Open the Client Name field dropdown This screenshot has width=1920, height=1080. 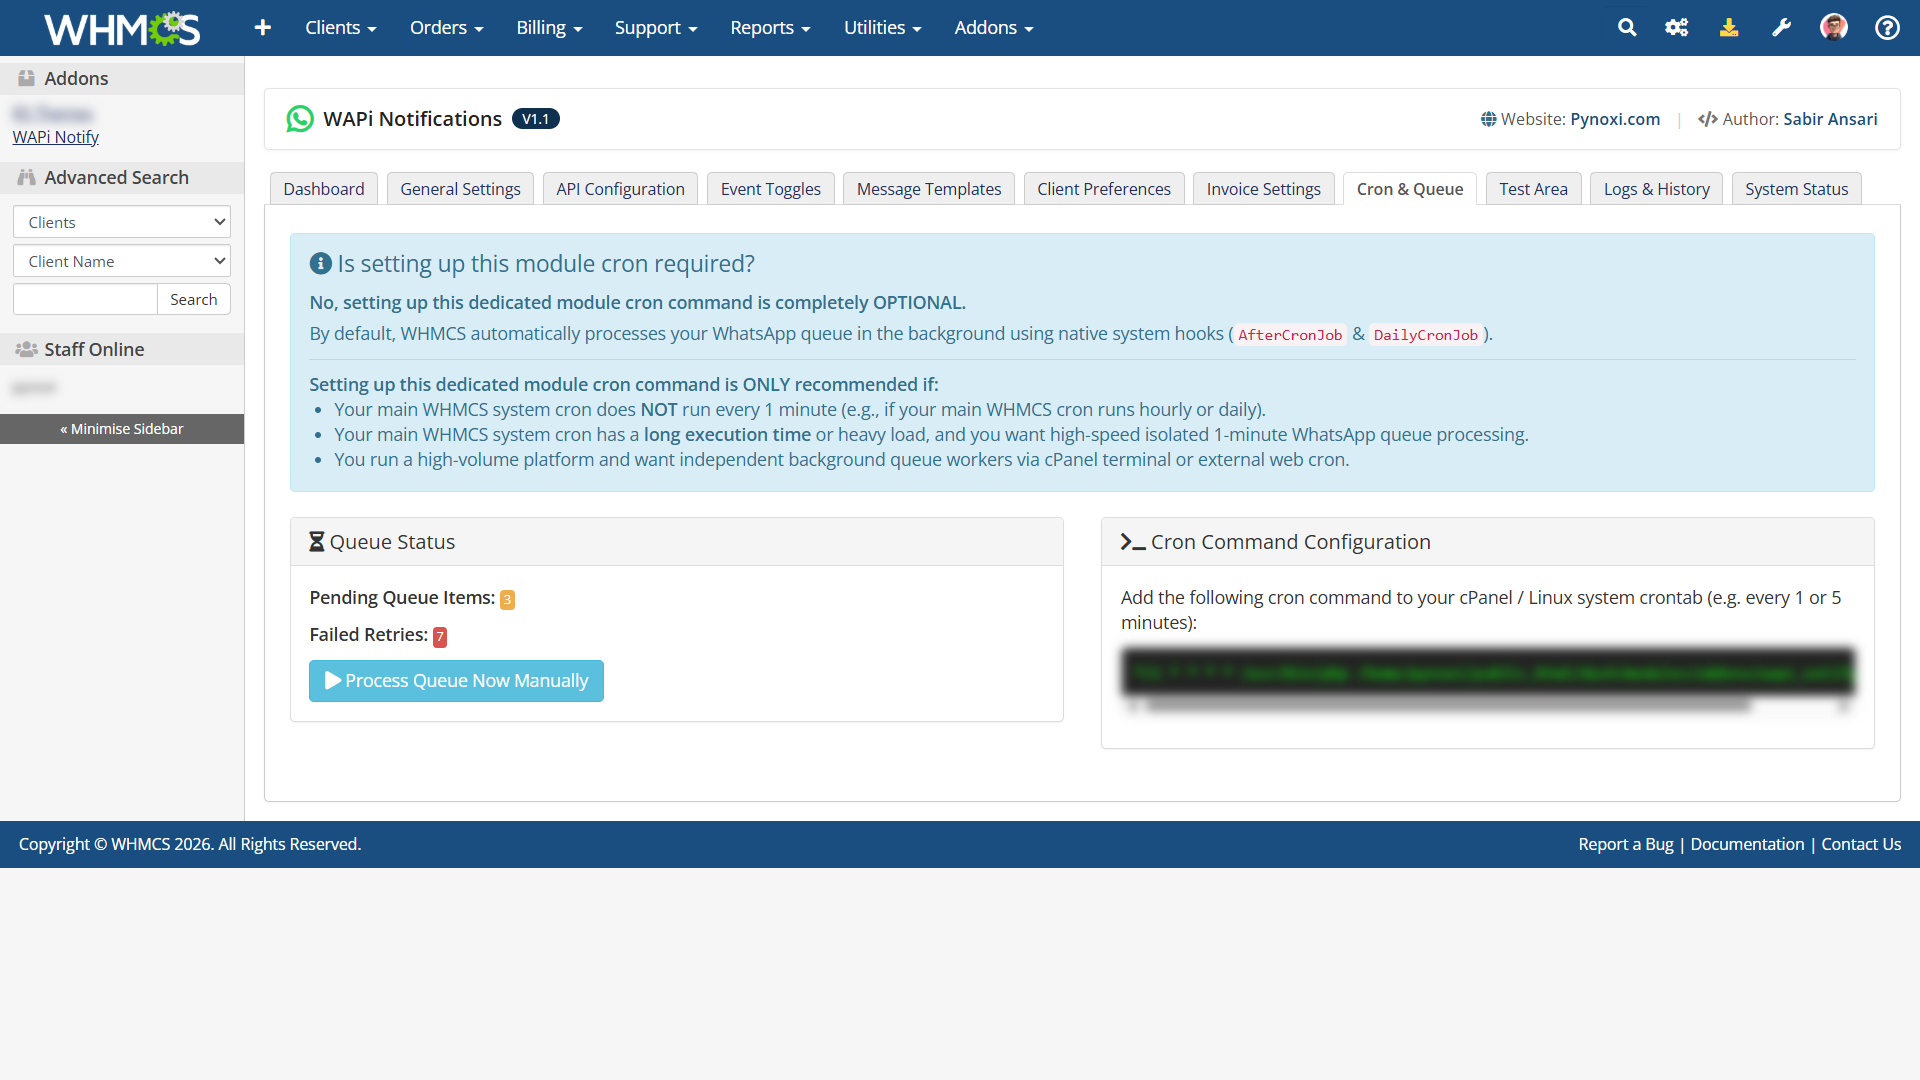(x=122, y=261)
